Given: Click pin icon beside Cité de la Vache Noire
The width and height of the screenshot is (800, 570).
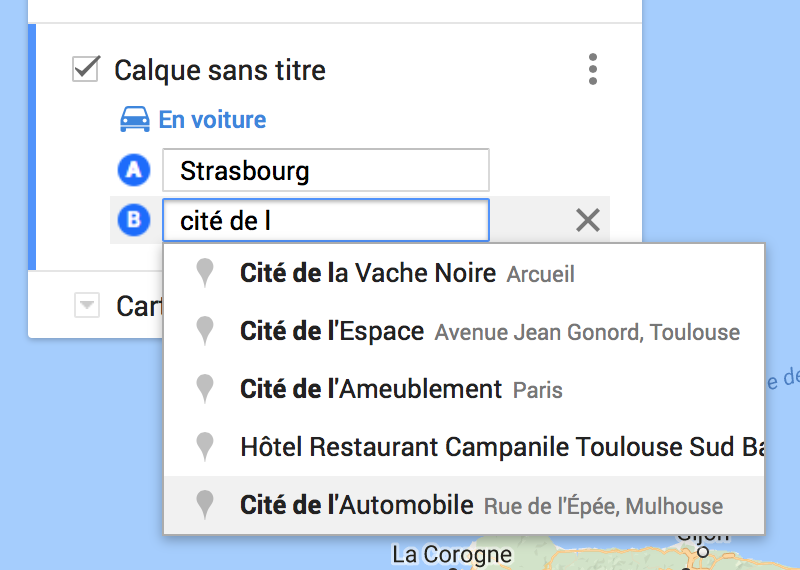Looking at the screenshot, I should [205, 272].
